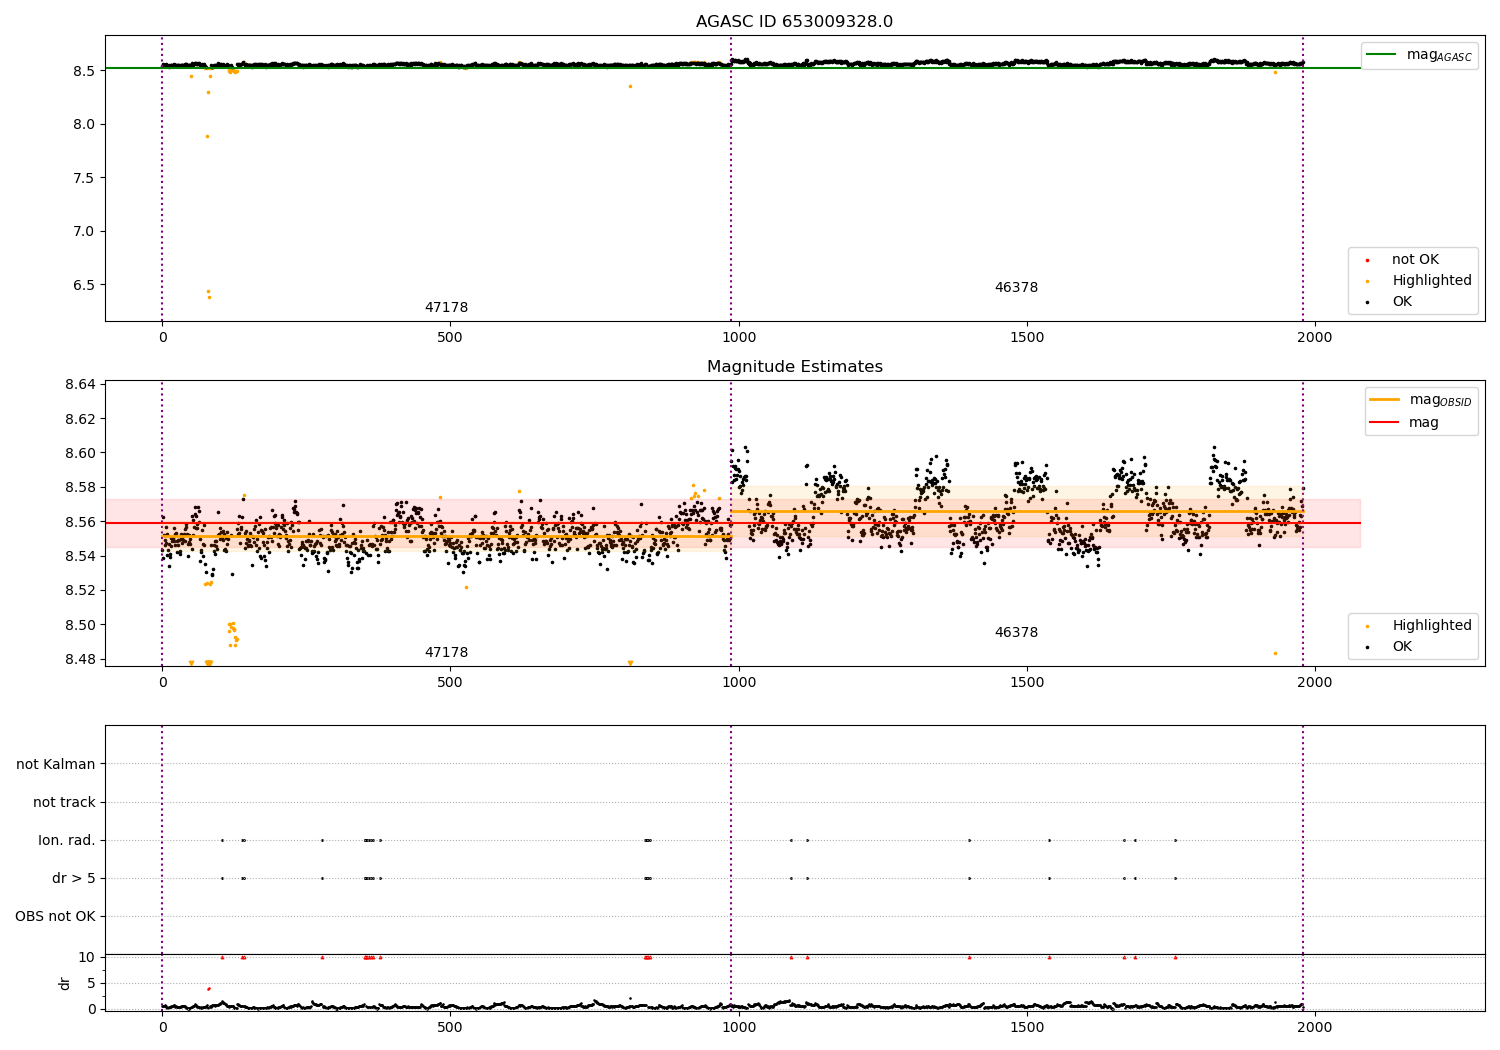Click the 8.5 tick on the top plot
The width and height of the screenshot is (1500, 1050).
pos(83,71)
